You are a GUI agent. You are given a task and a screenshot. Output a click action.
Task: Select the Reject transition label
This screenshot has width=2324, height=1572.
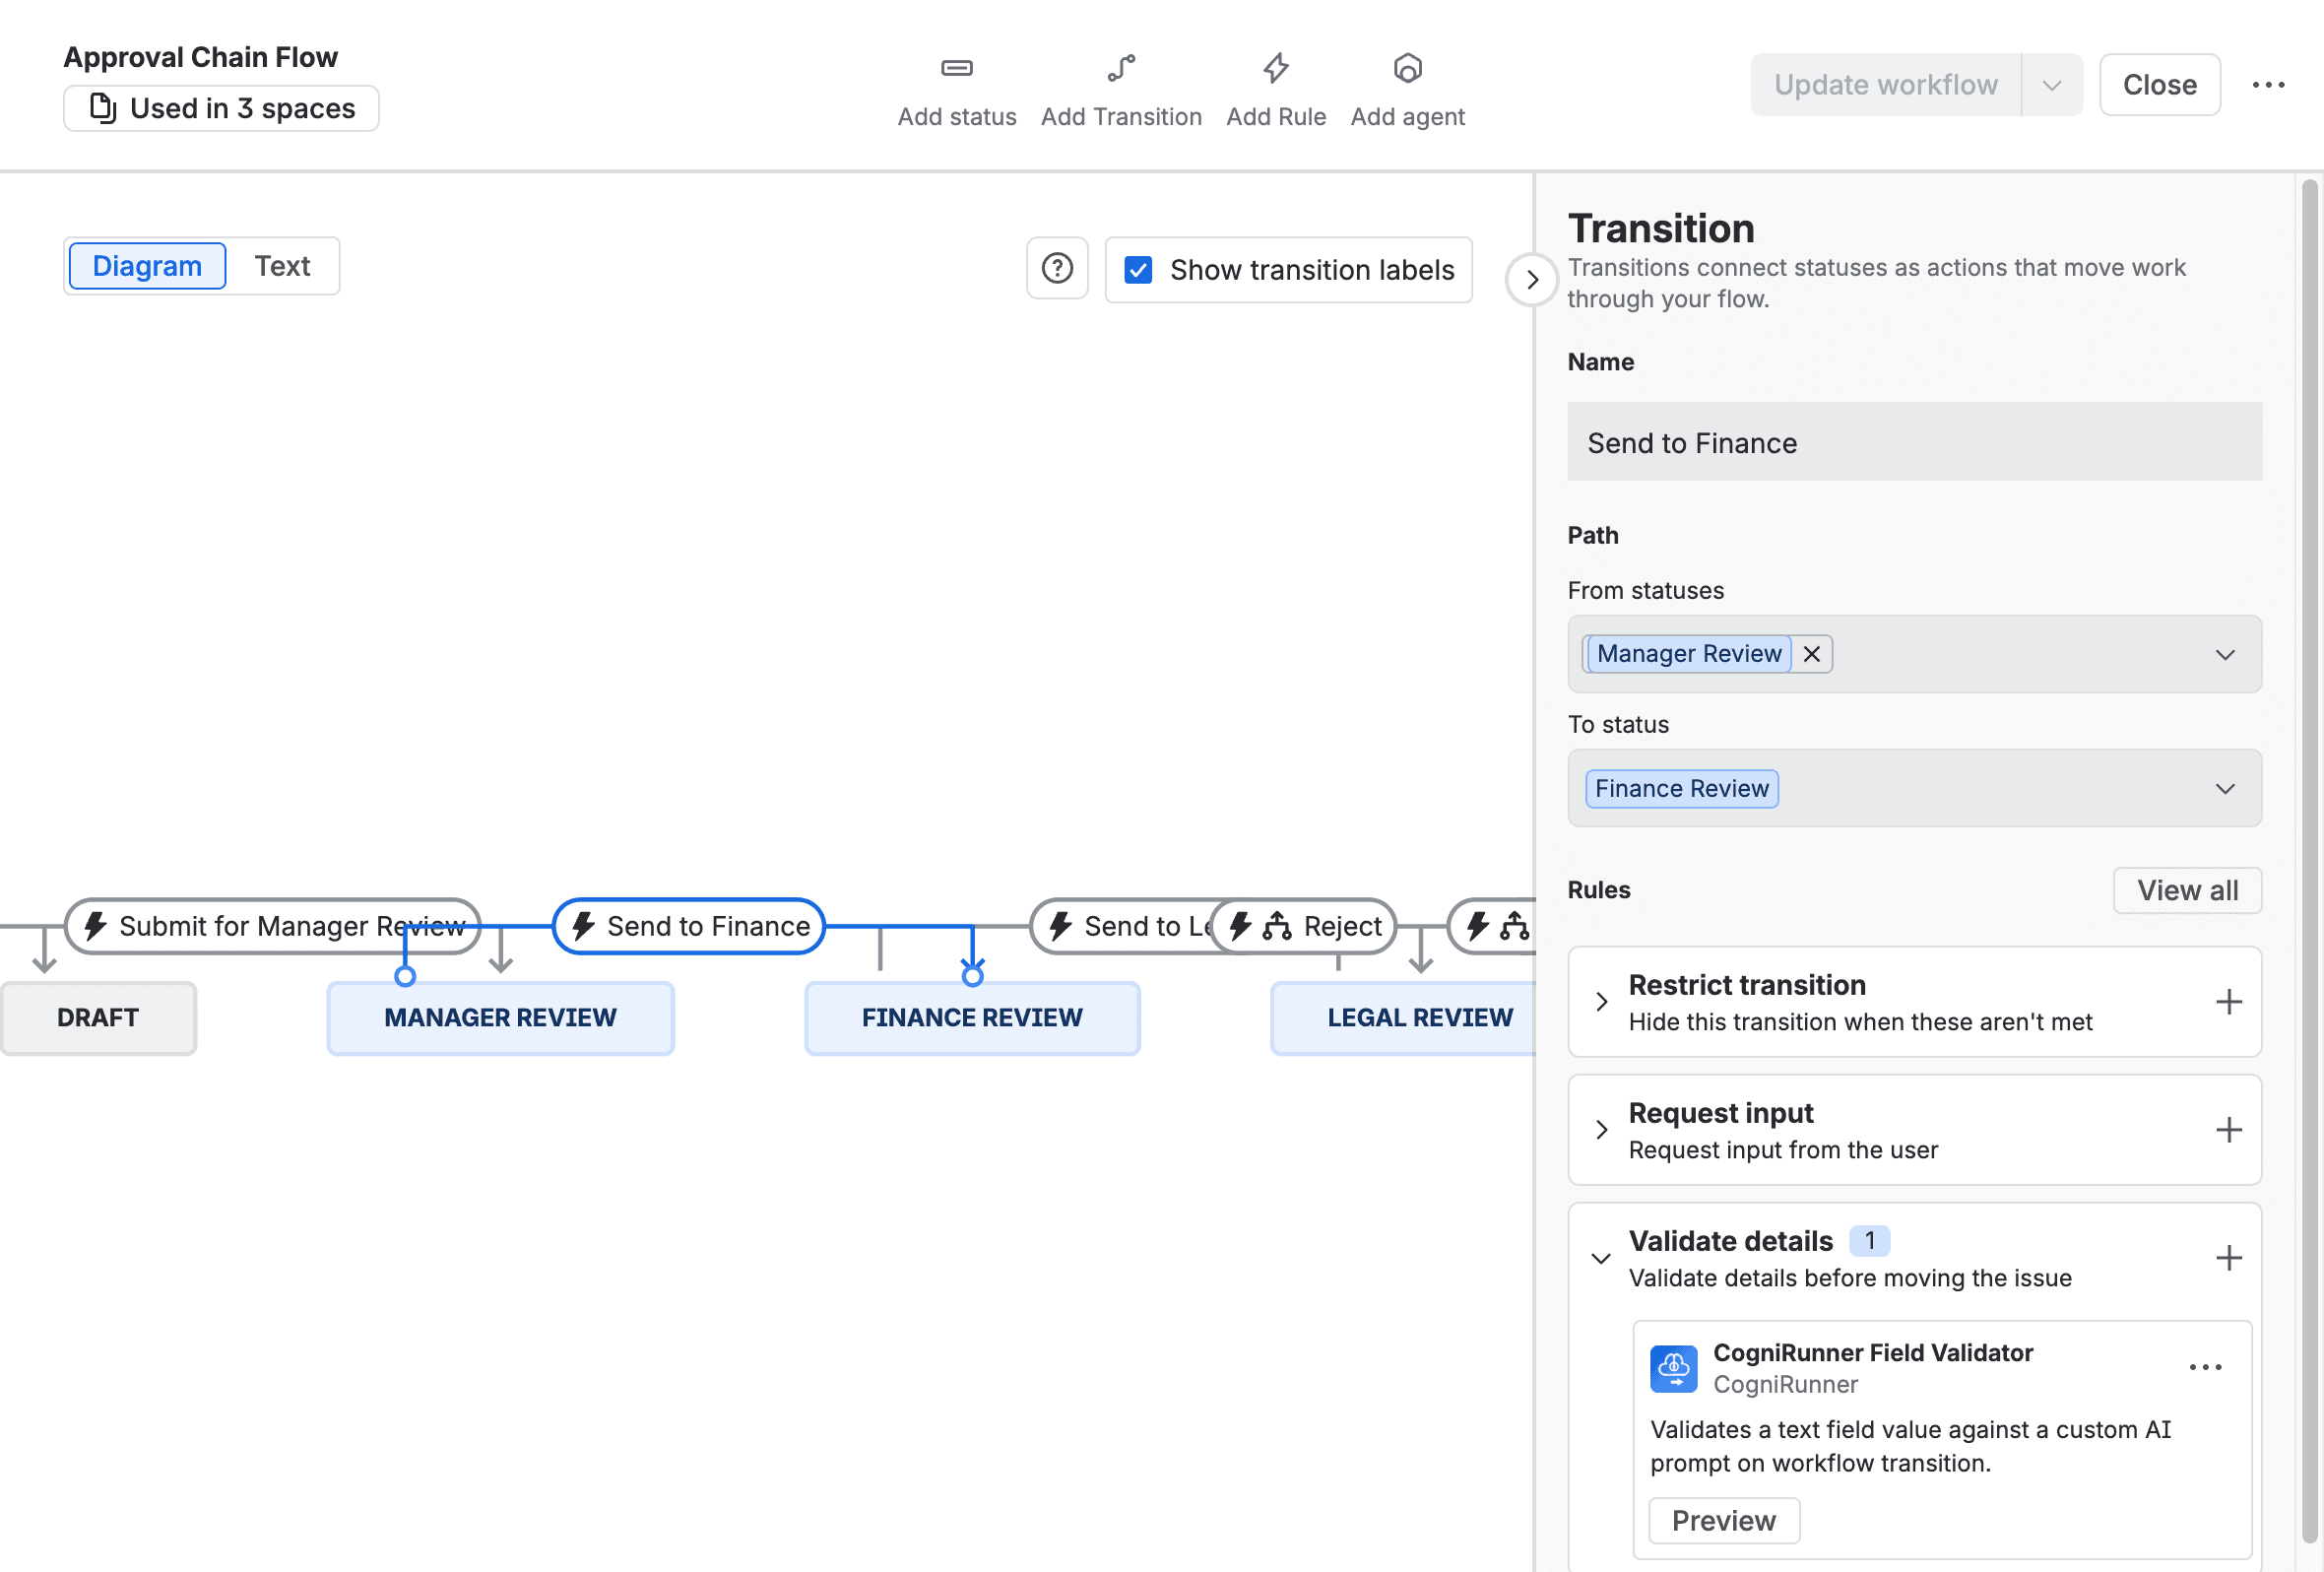tap(1303, 926)
